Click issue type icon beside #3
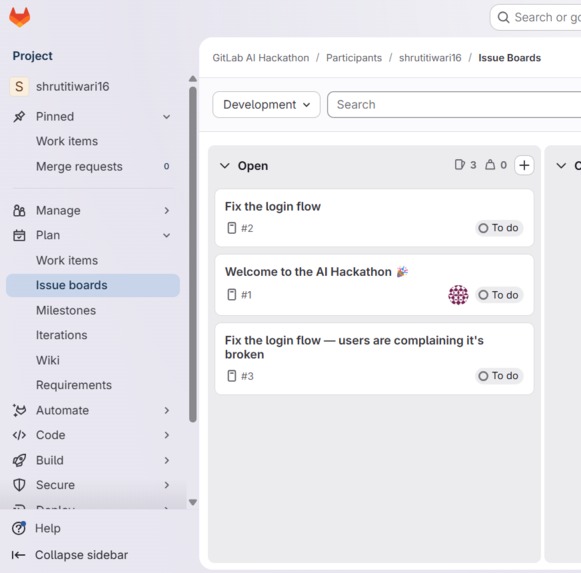The height and width of the screenshot is (573, 581). coord(232,376)
